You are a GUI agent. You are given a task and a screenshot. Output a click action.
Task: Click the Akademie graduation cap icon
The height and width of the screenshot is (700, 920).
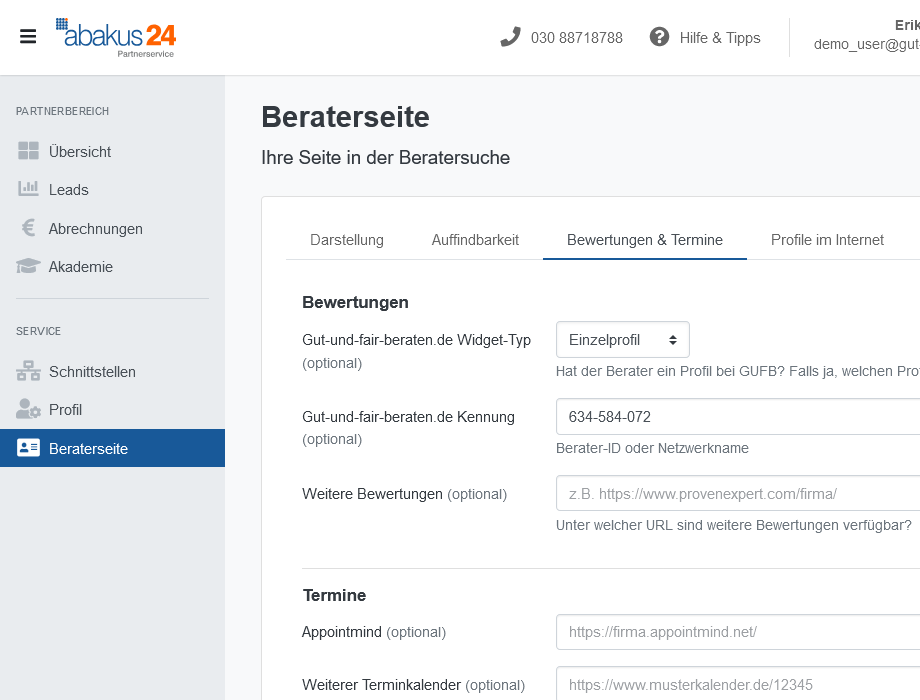click(28, 266)
